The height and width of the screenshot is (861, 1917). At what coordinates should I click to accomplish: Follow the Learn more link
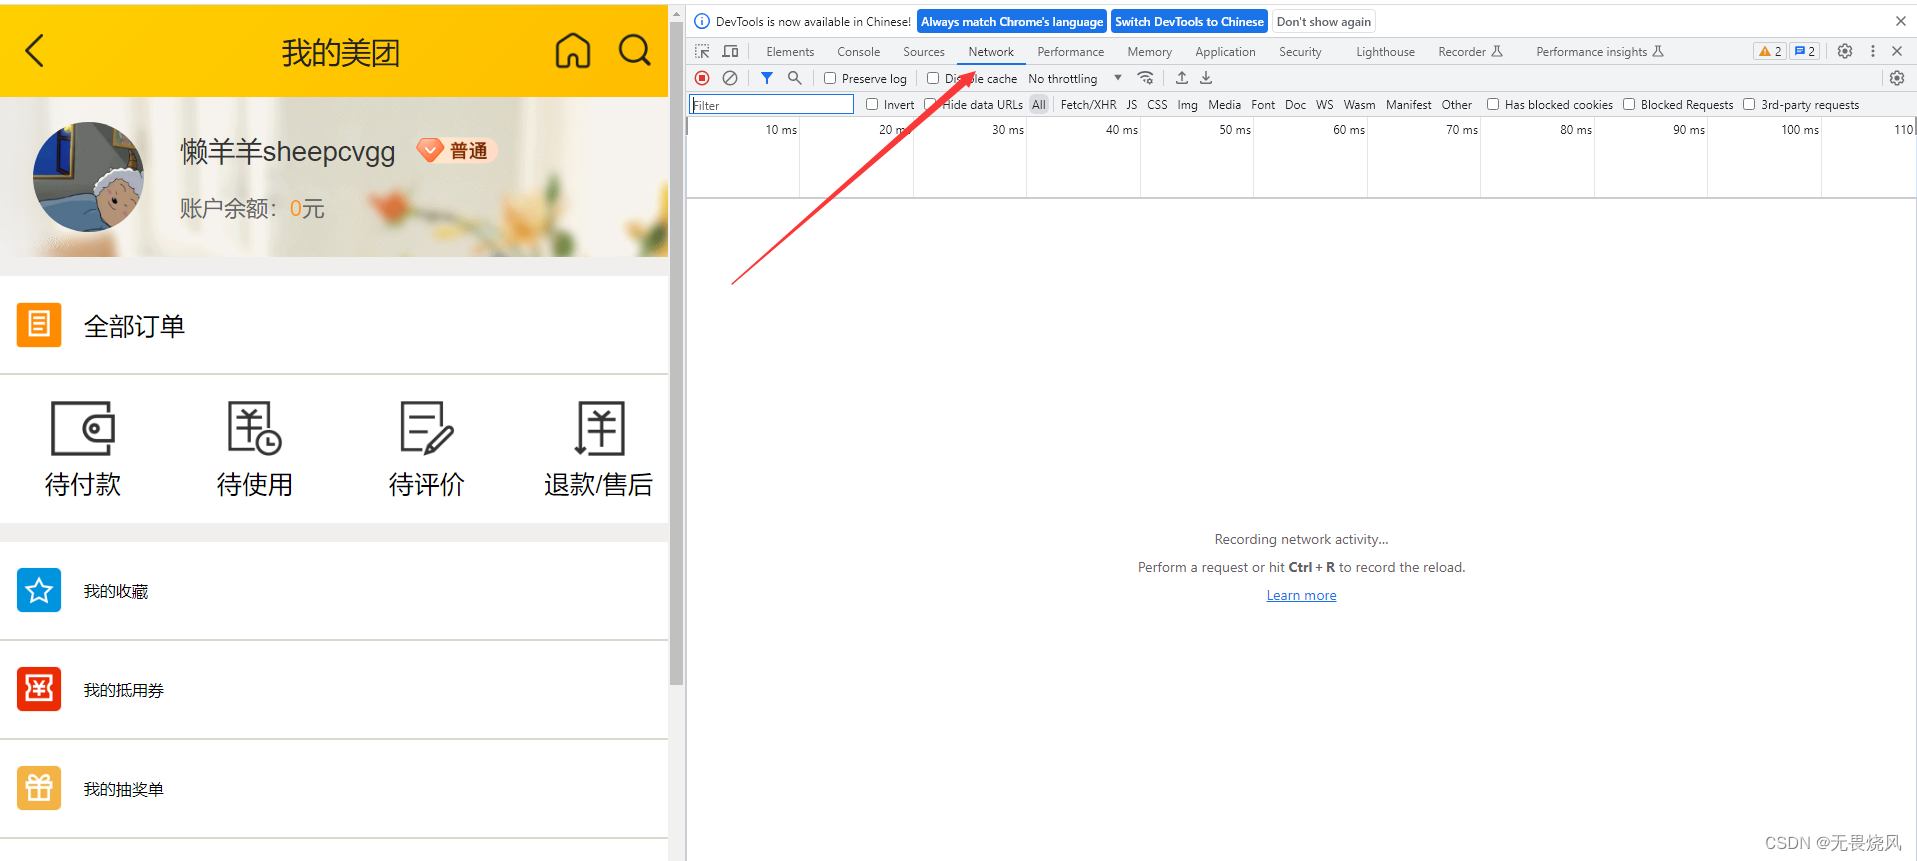click(1301, 595)
